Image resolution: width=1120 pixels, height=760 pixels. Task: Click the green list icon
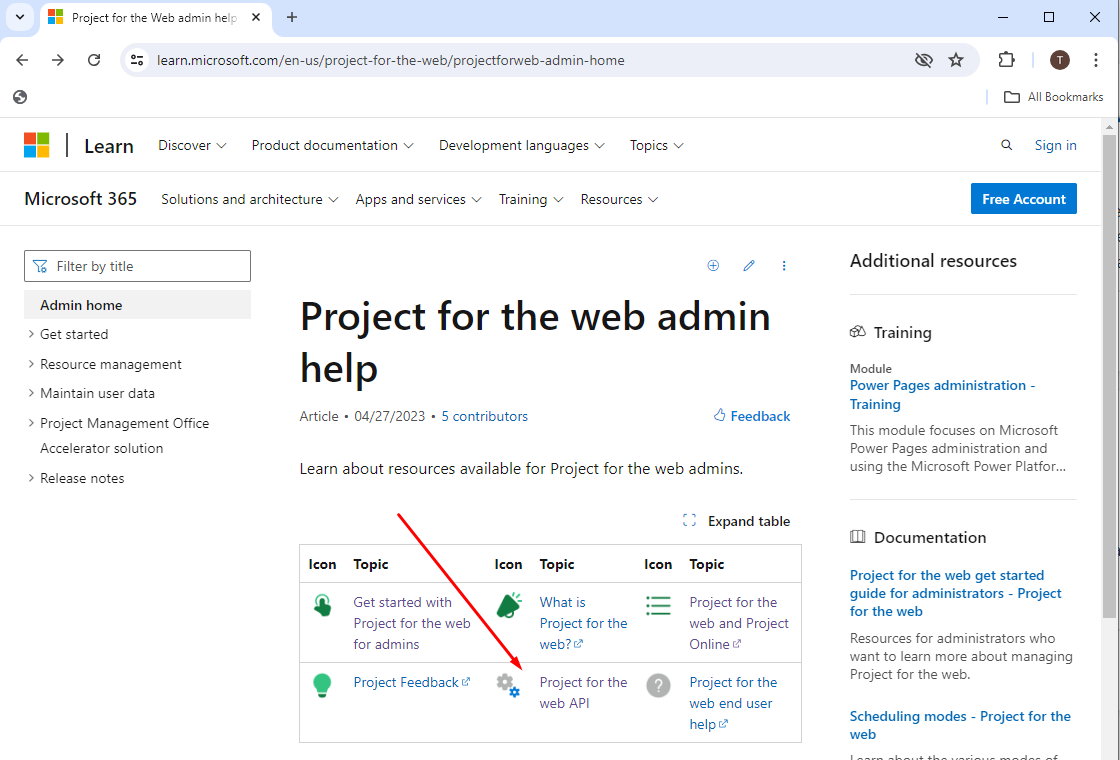658,606
